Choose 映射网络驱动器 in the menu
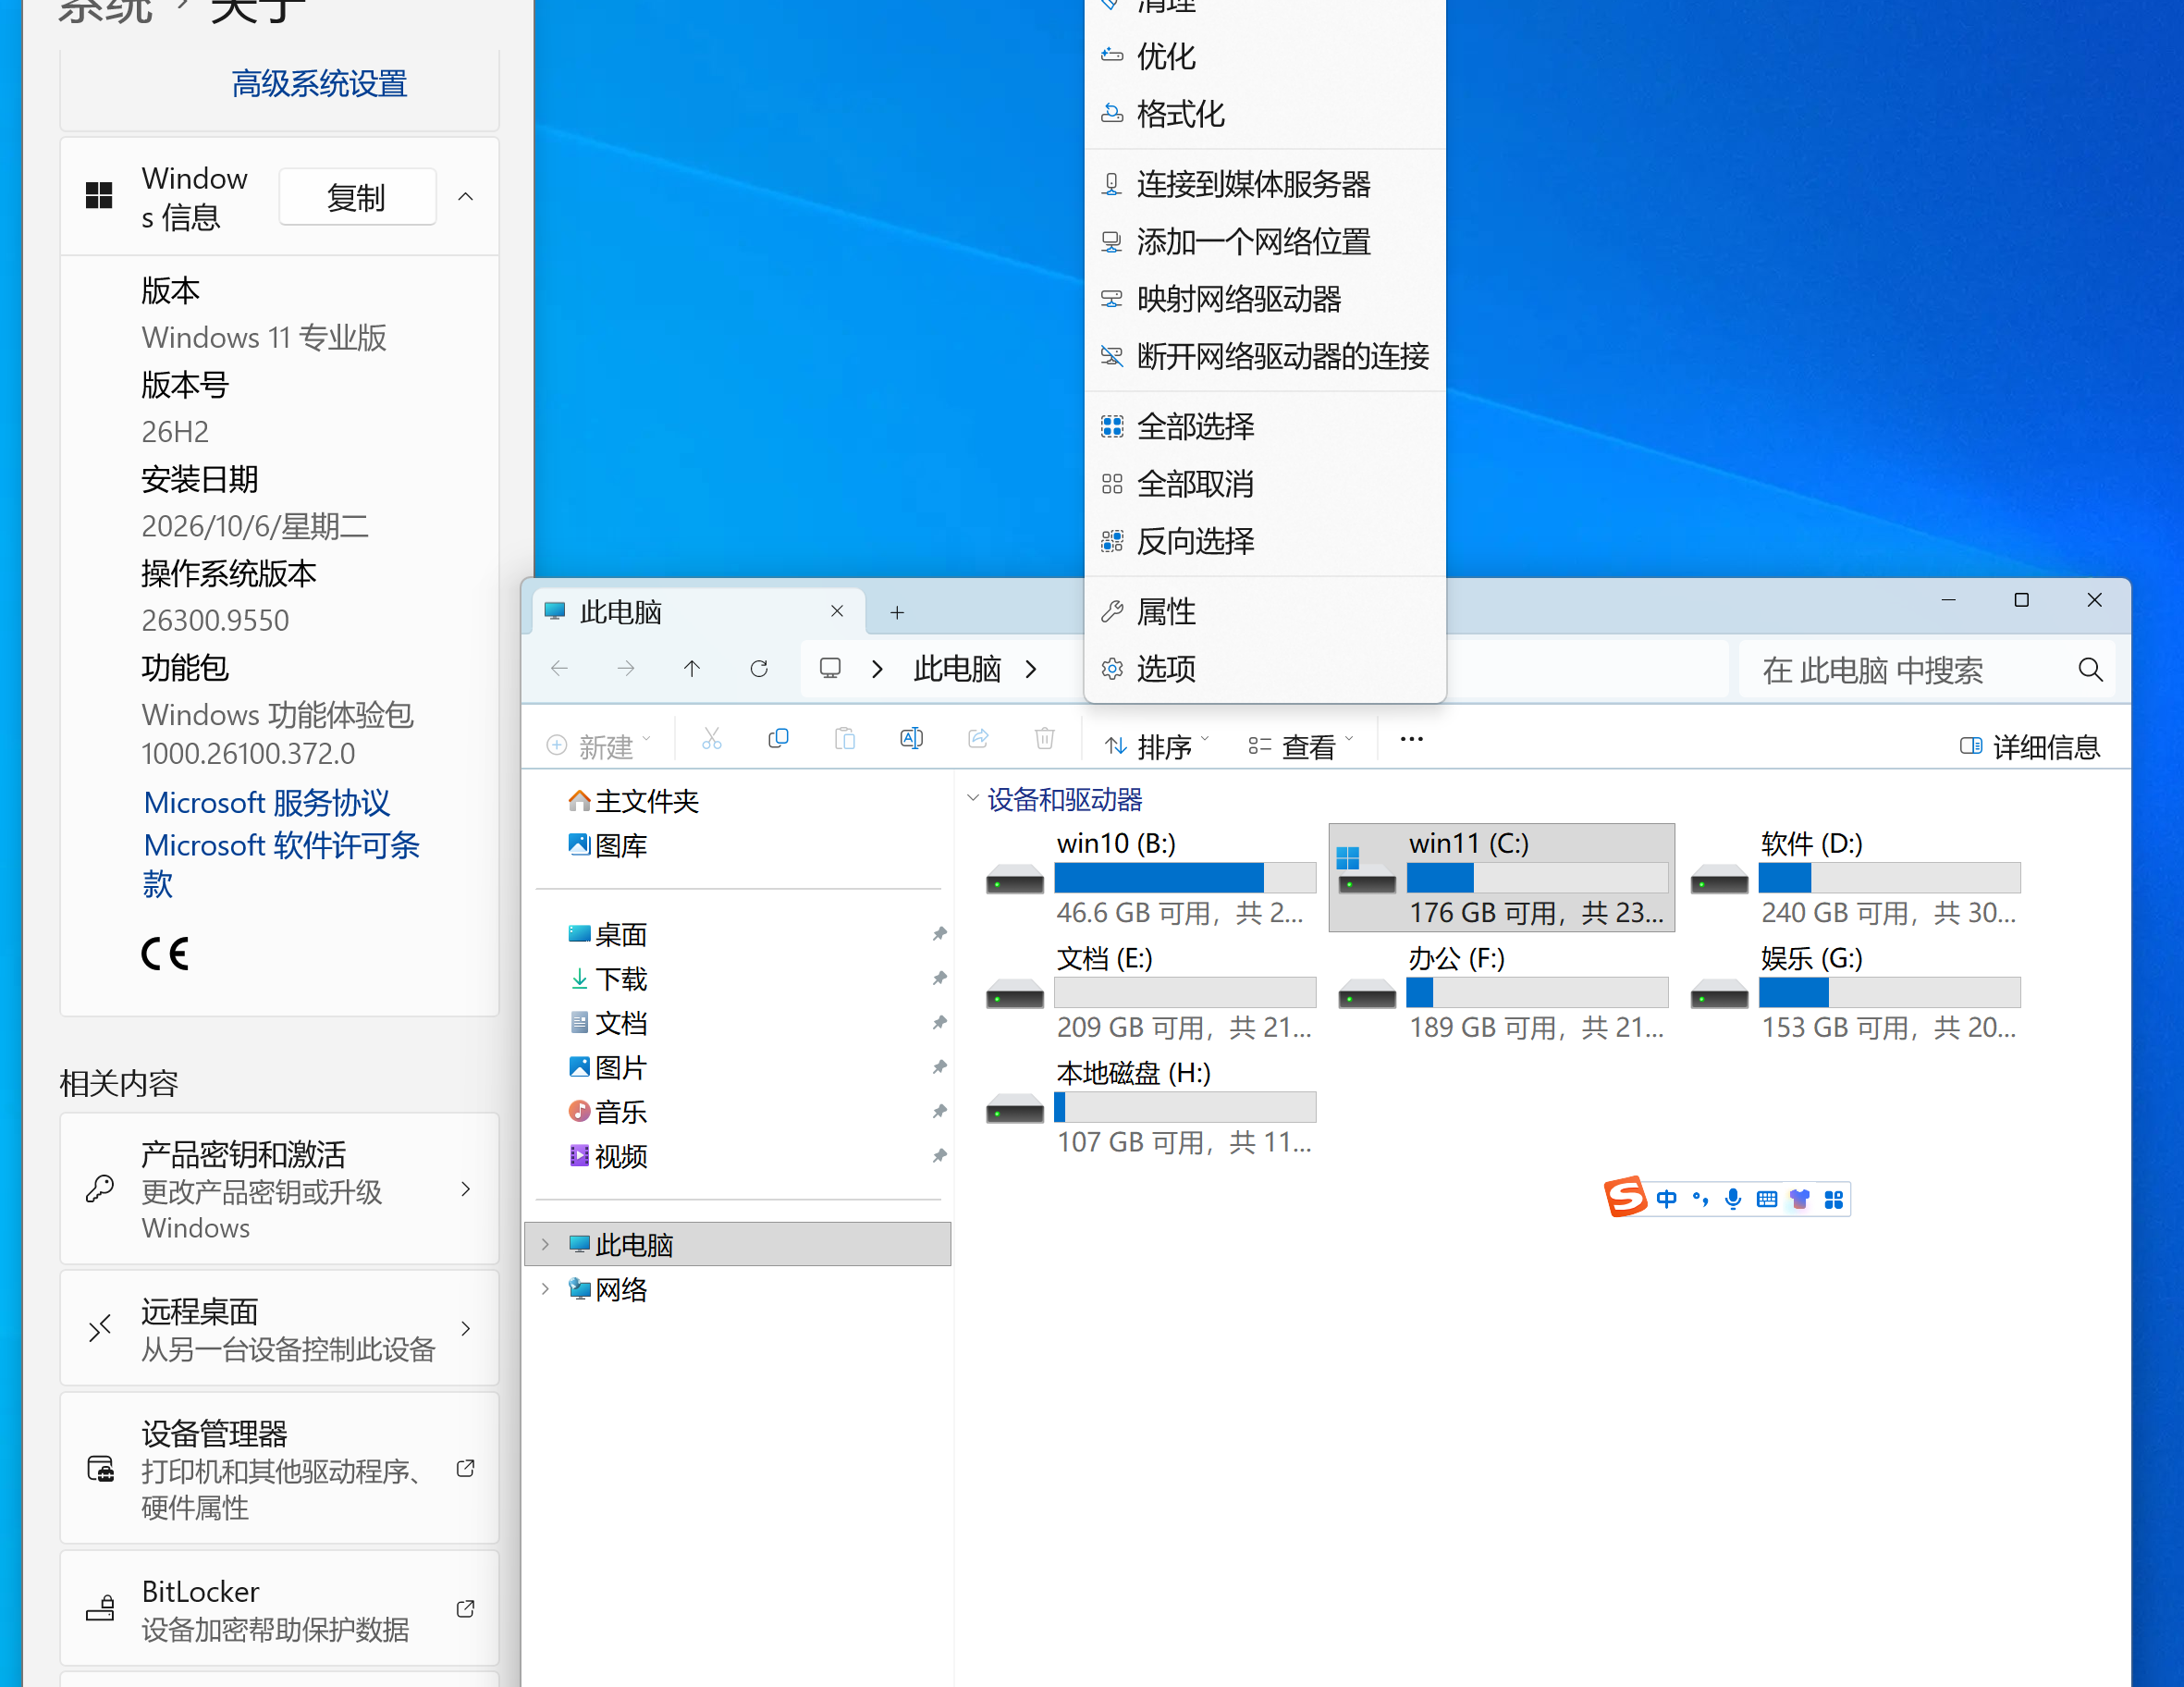2184x1687 pixels. 1265,299
